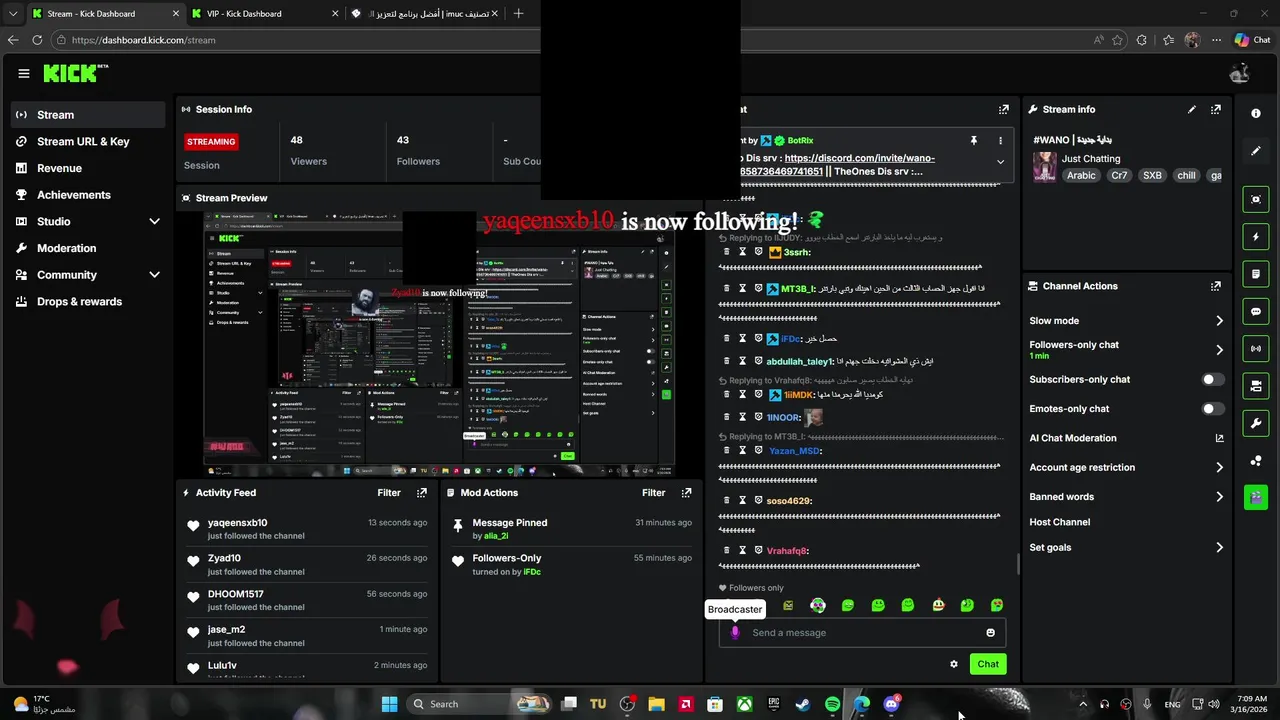Pop out the Stream info panel
1280x720 pixels.
click(1216, 109)
